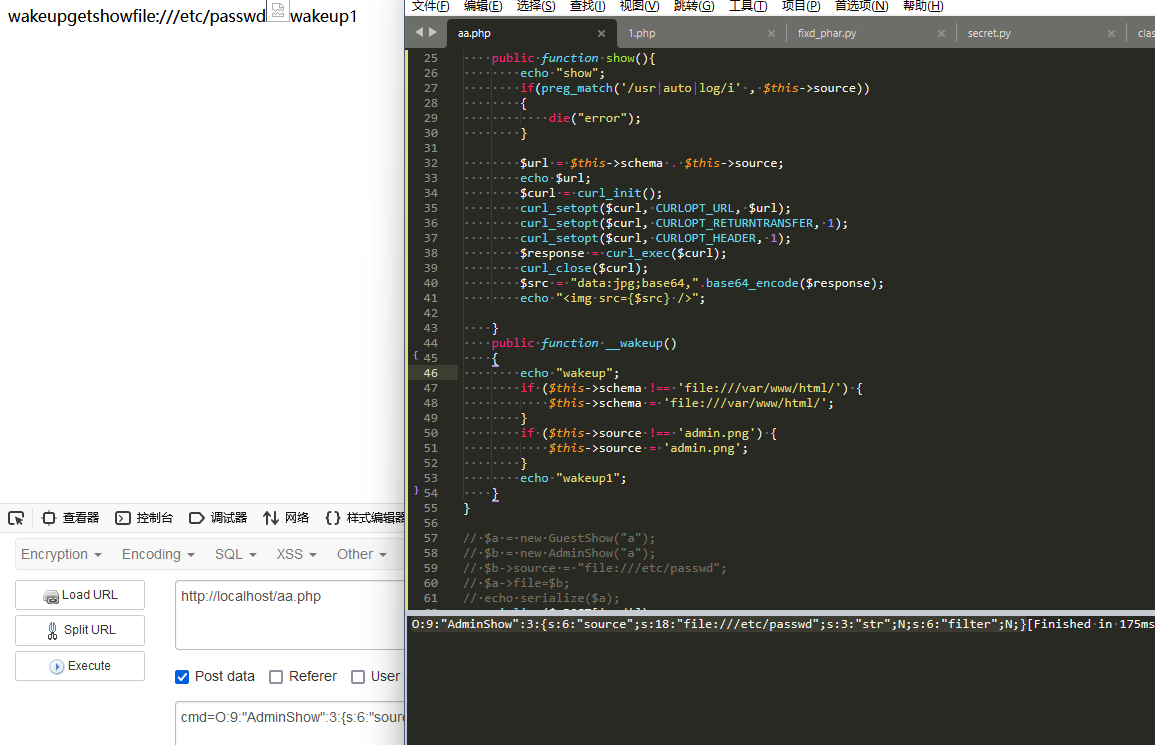Enable the Referer checkbox
This screenshot has height=745, width=1155.
coord(275,677)
